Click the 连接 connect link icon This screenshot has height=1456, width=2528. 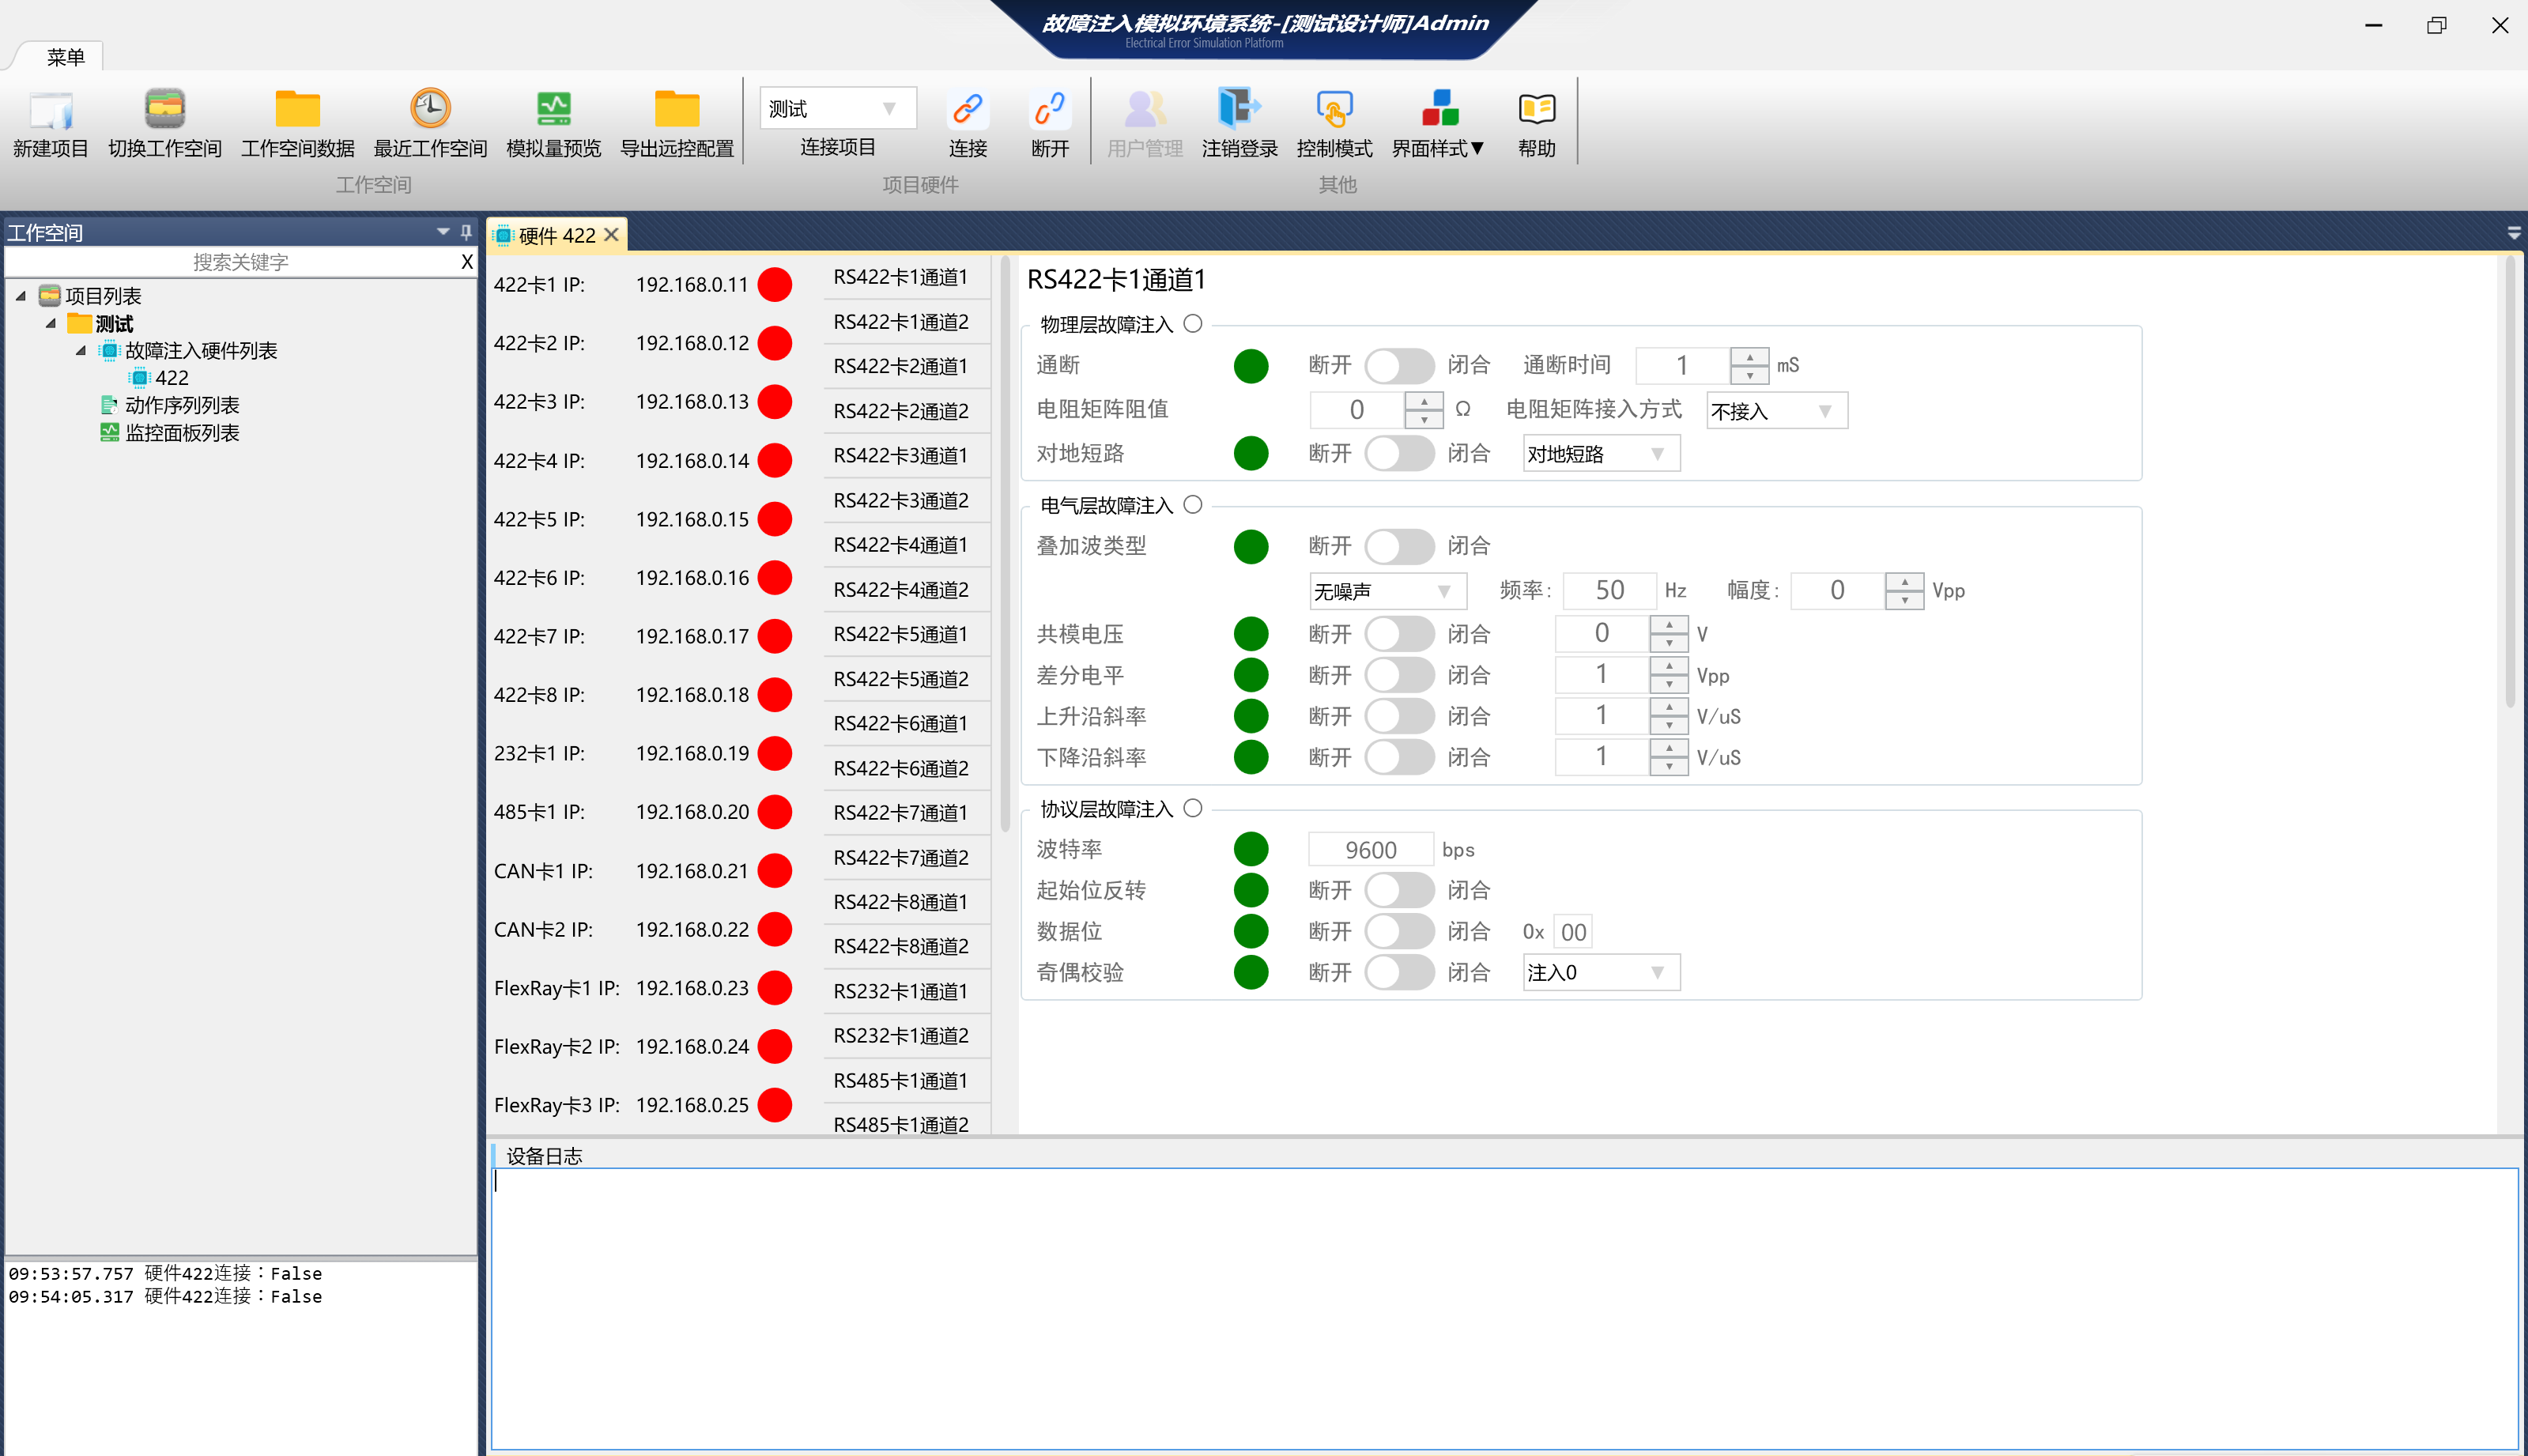[967, 110]
